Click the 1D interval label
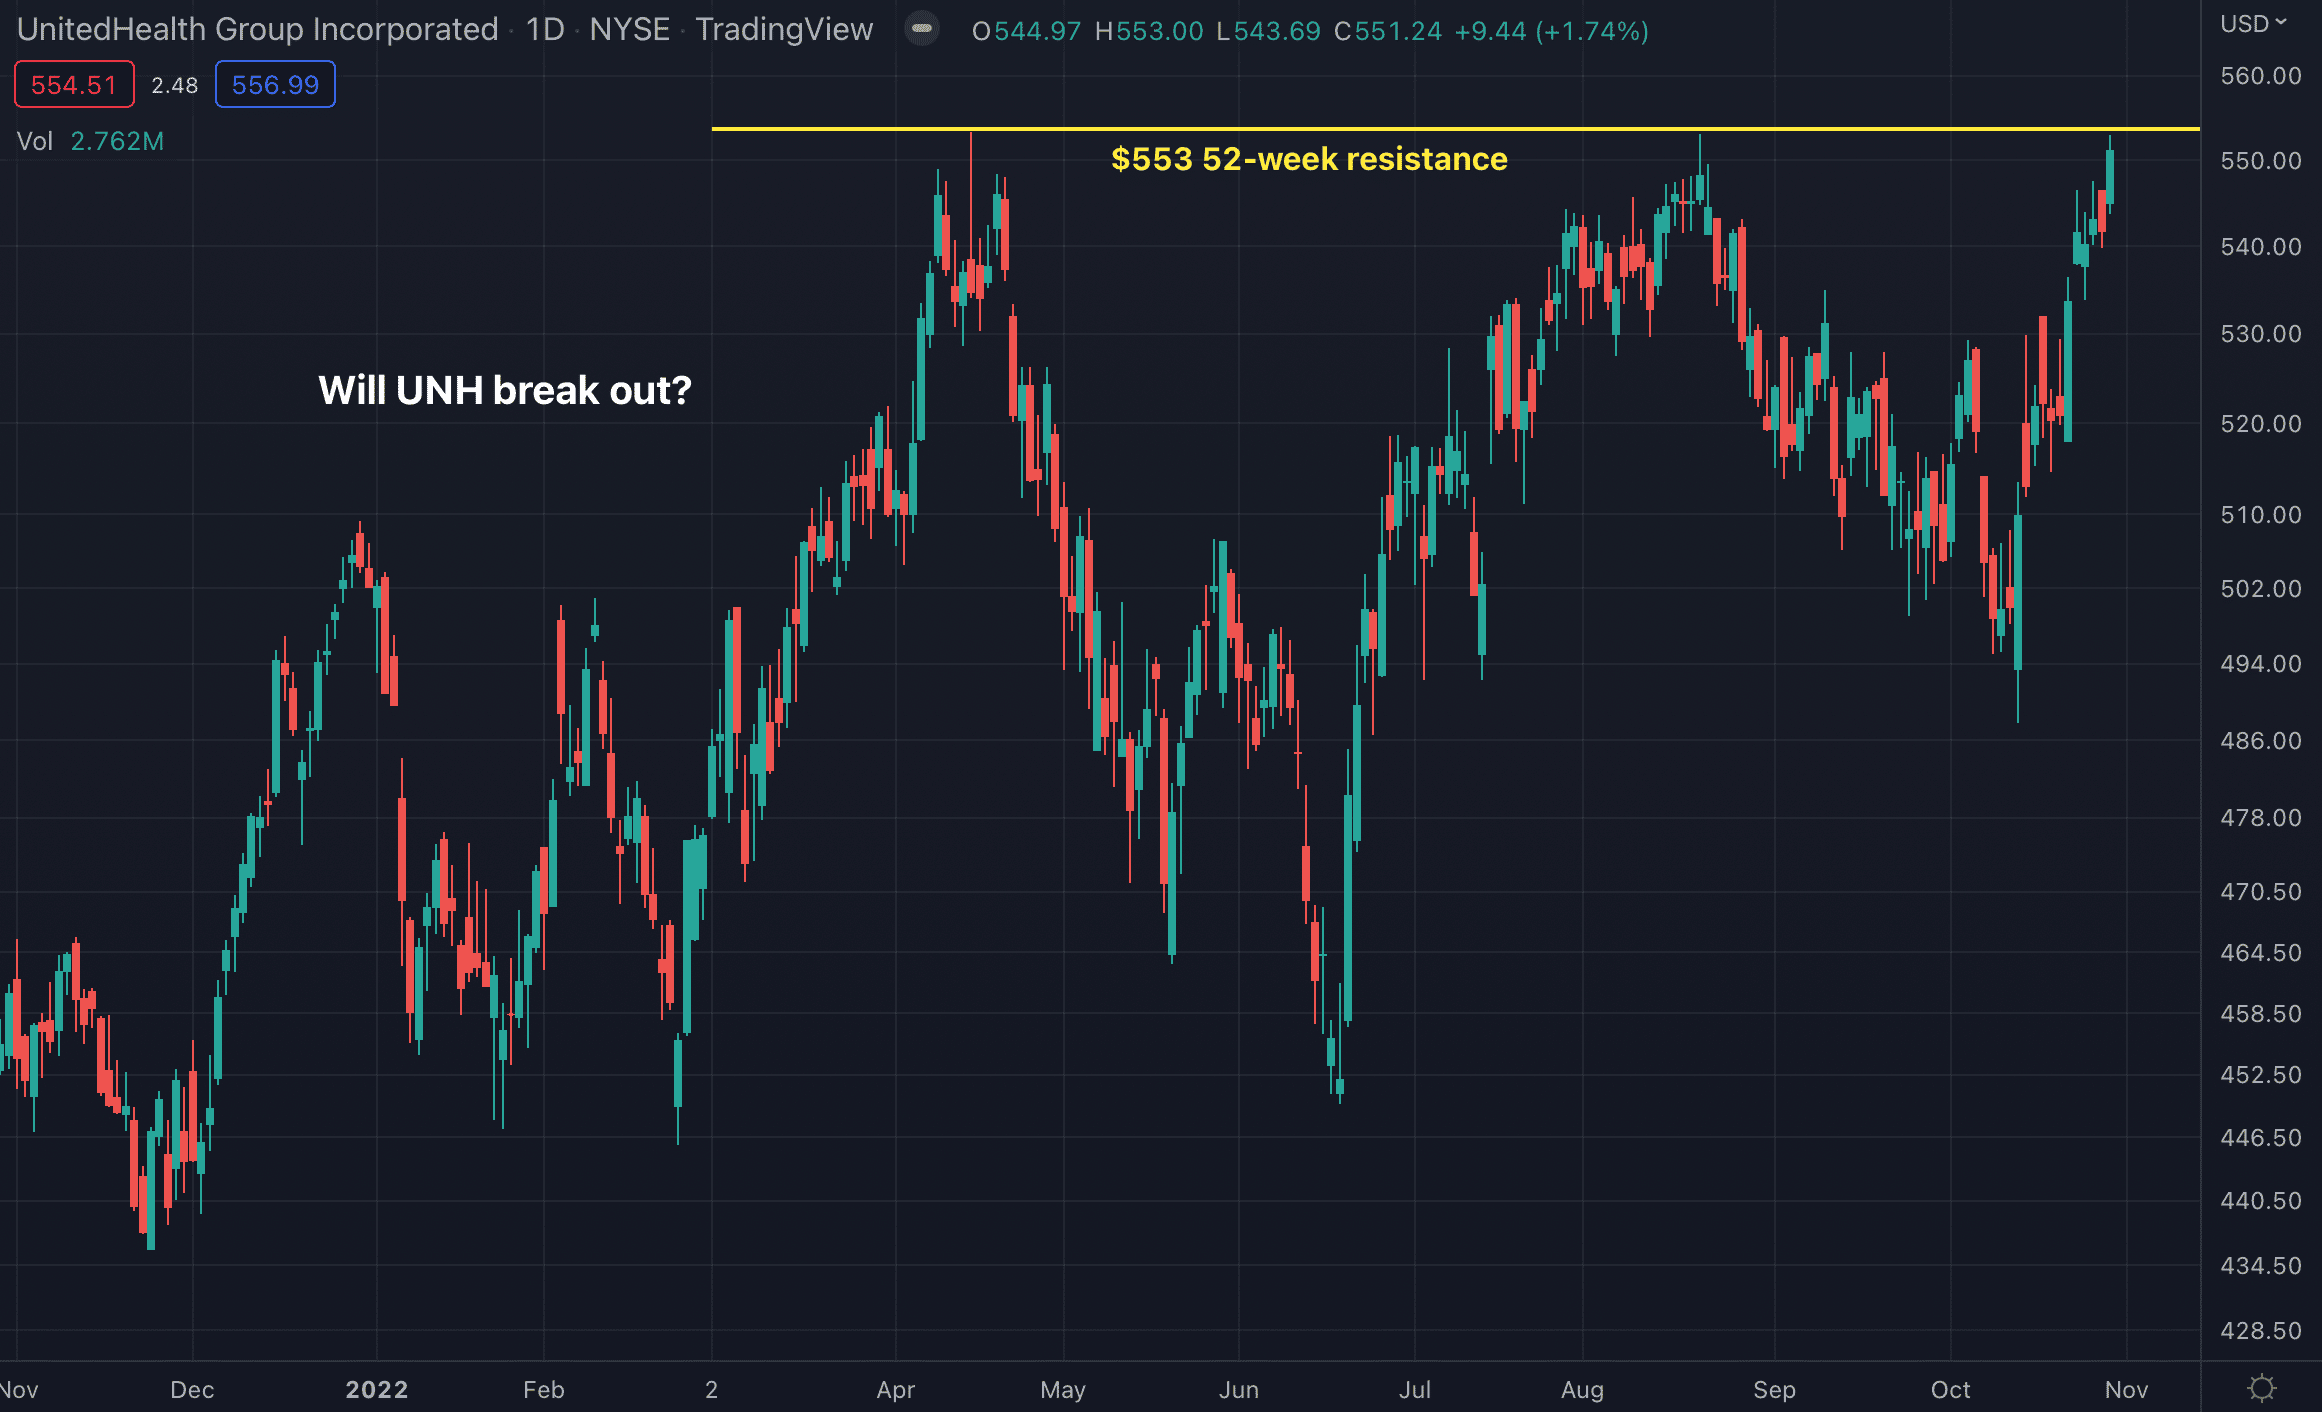The image size is (2322, 1412). 545,30
